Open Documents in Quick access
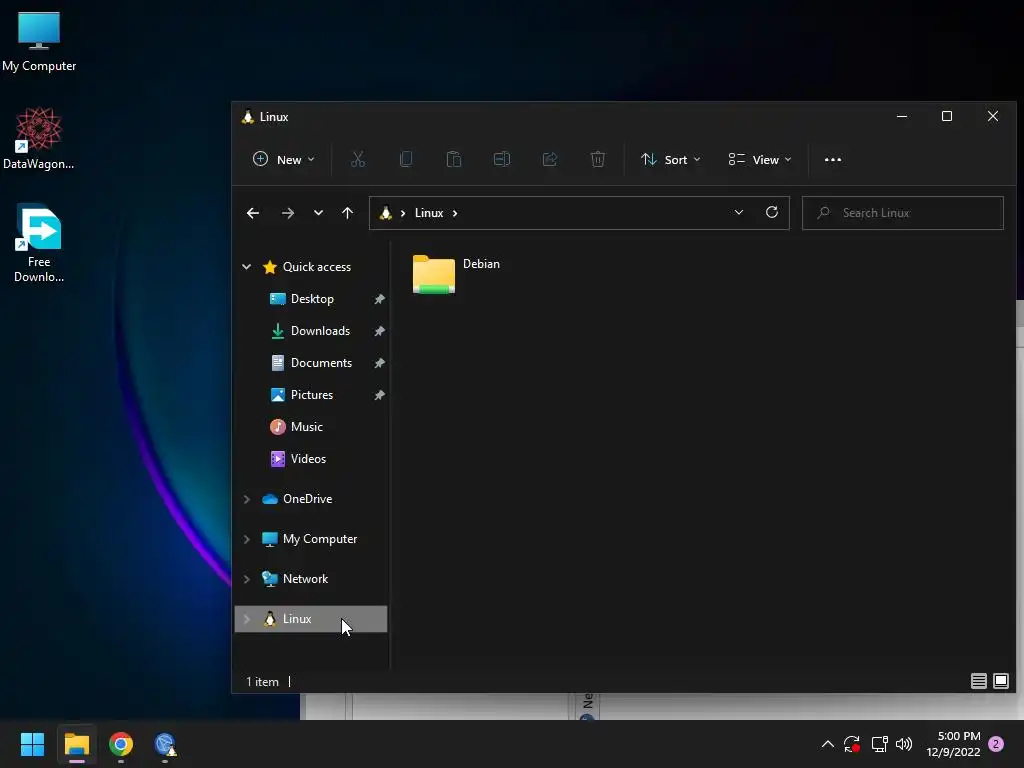 point(321,362)
